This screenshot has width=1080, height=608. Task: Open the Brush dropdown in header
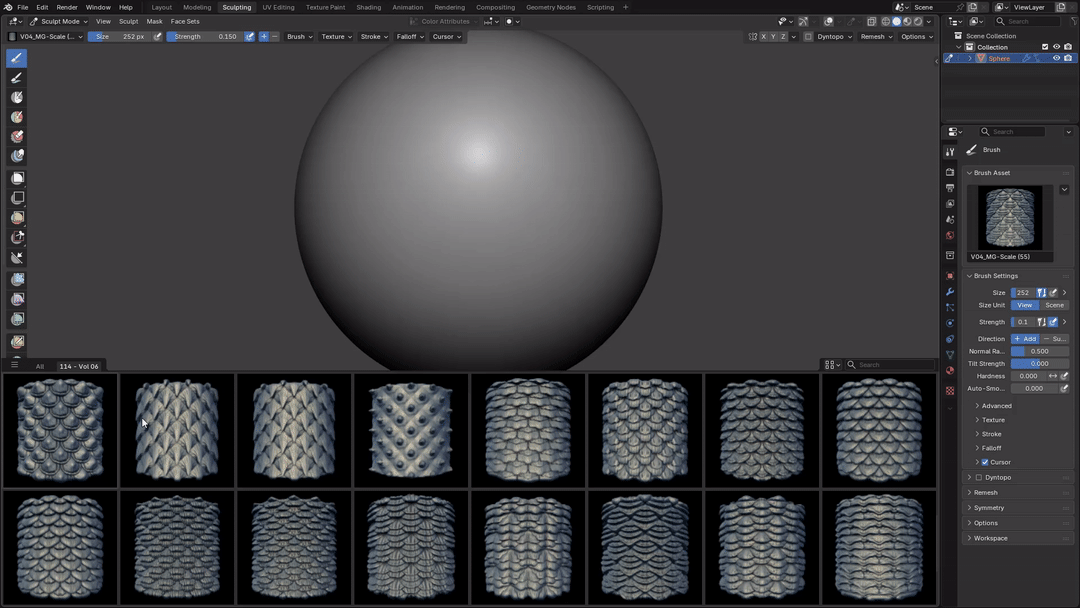click(300, 36)
